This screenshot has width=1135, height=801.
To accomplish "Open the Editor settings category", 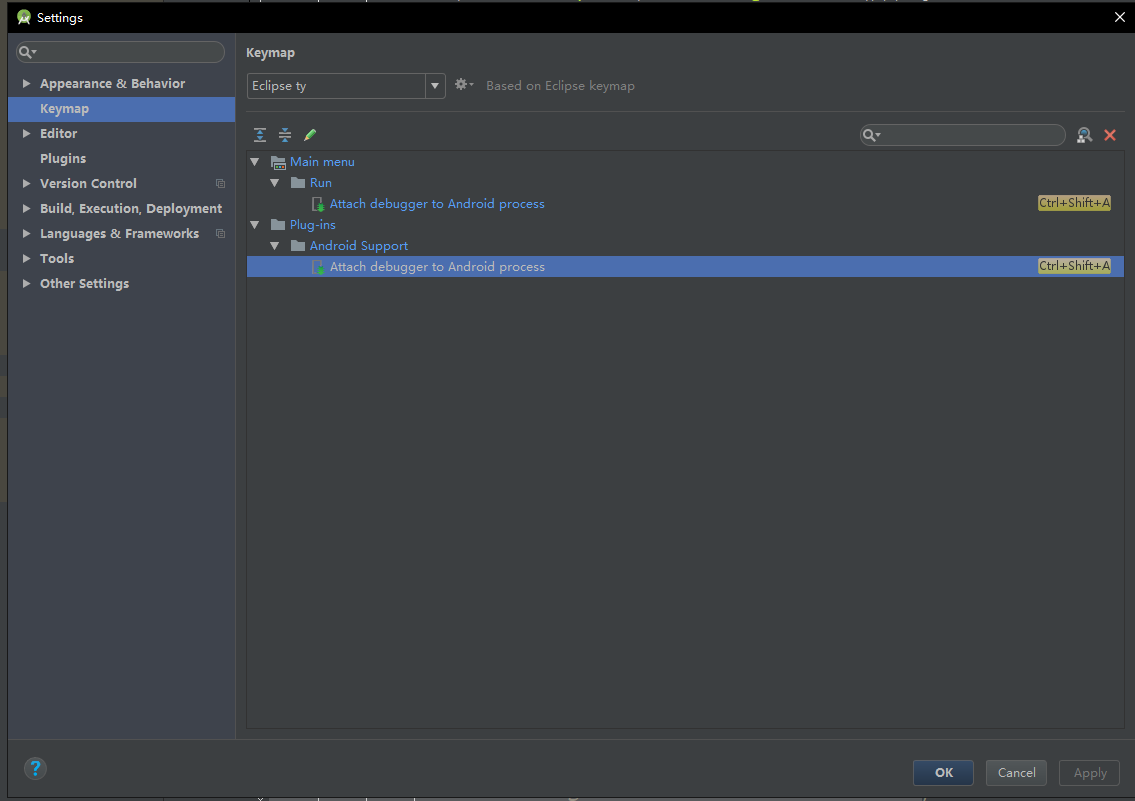I will click(59, 134).
